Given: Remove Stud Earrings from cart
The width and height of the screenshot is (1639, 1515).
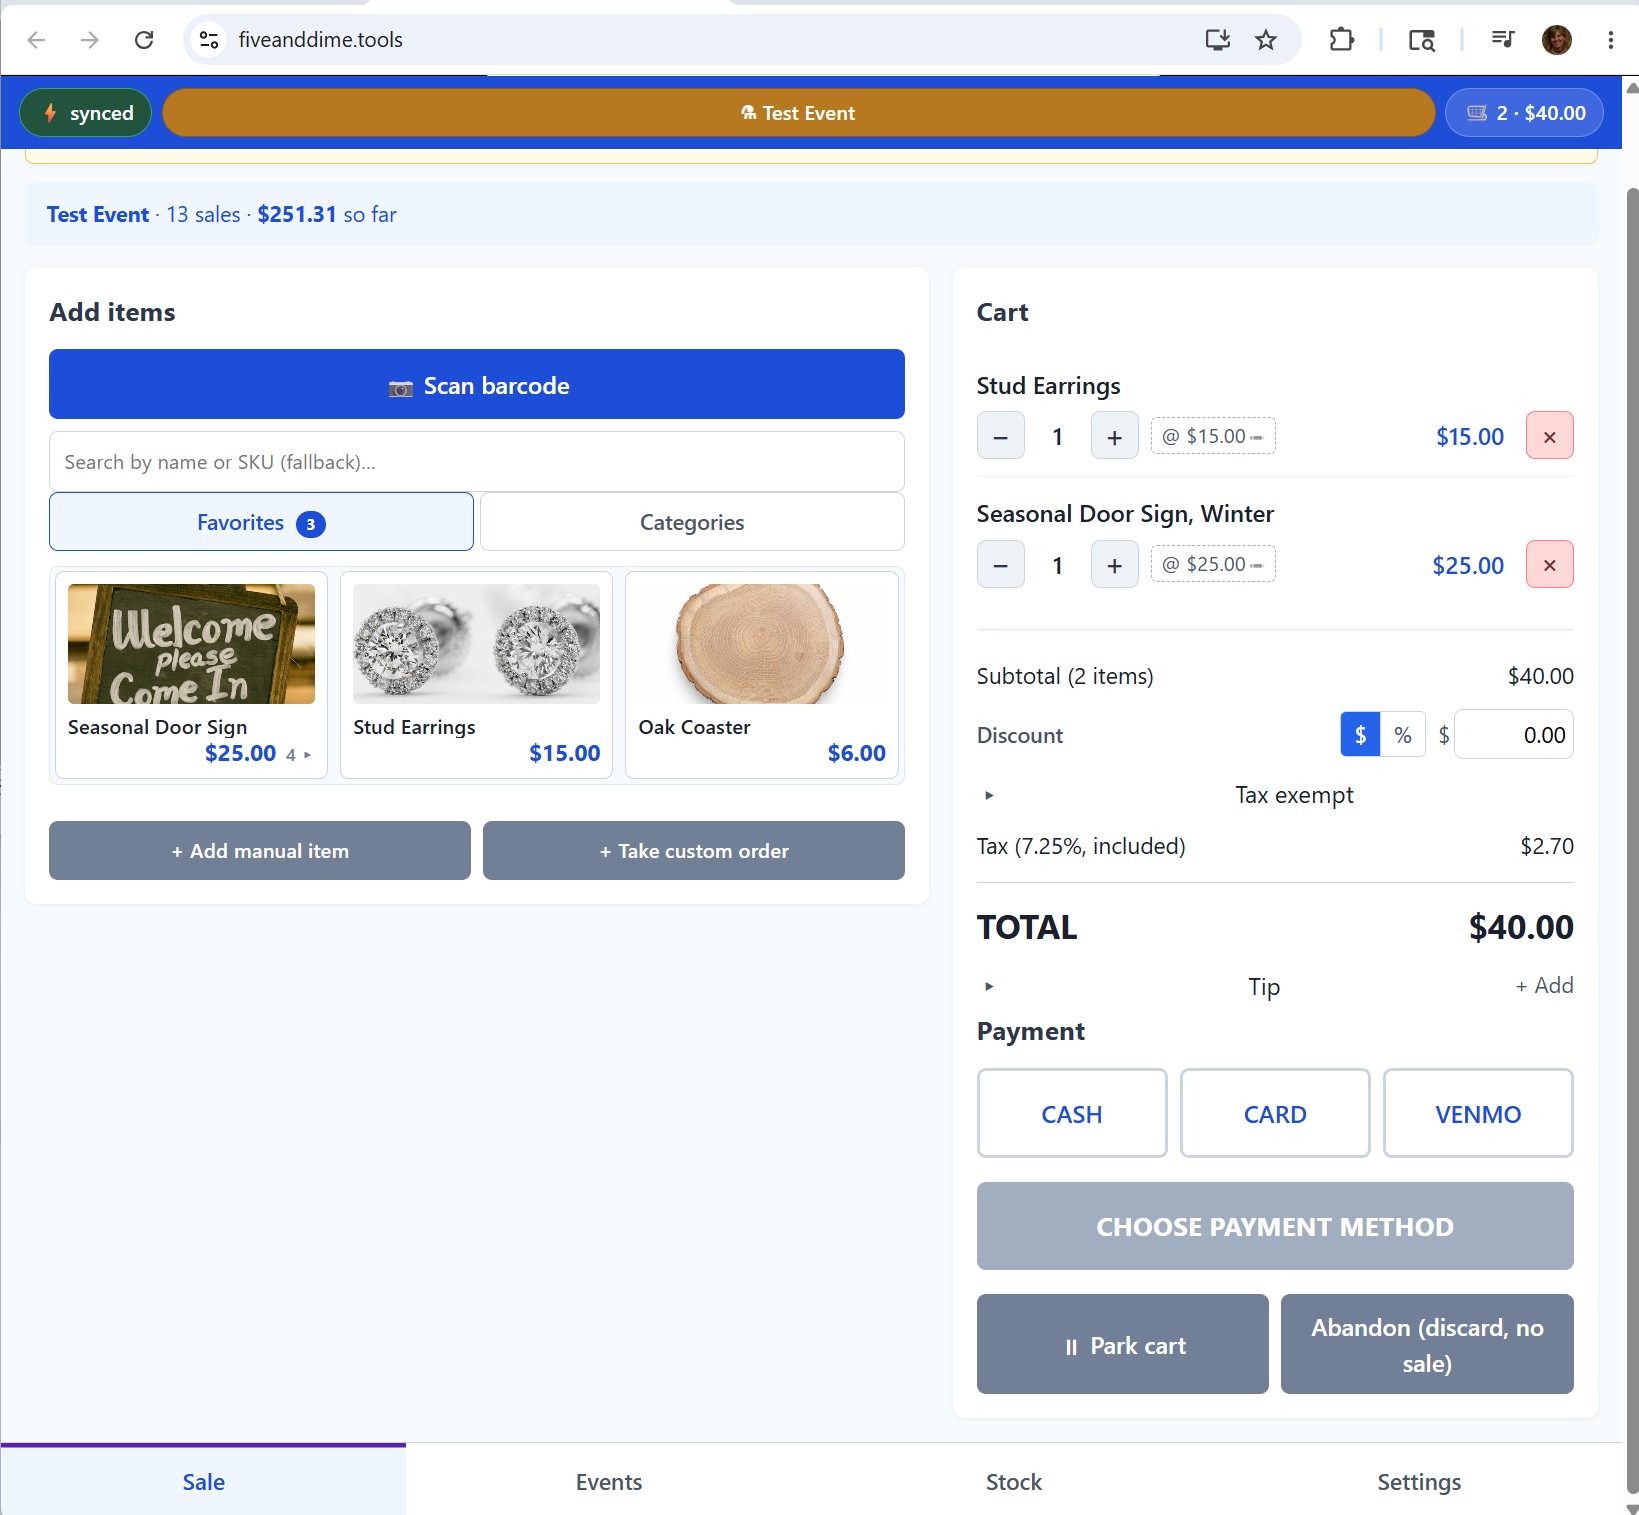Looking at the screenshot, I should tap(1549, 436).
